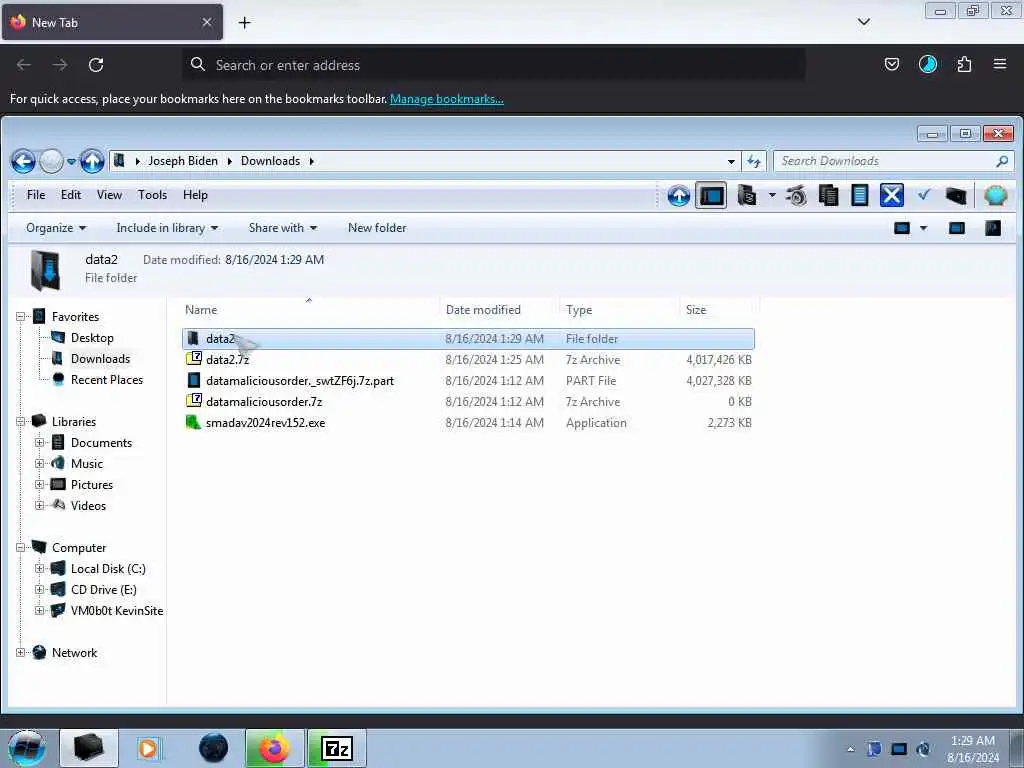Collapse the Libraries tree node
The image size is (1024, 768).
coord(20,422)
